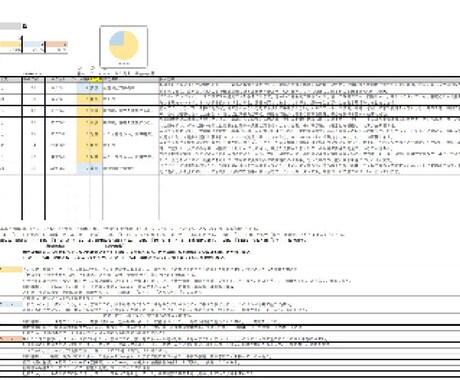Select the bright yellow highlighted table header cell
Screen dimensions: 460x380
pyautogui.click(x=96, y=80)
